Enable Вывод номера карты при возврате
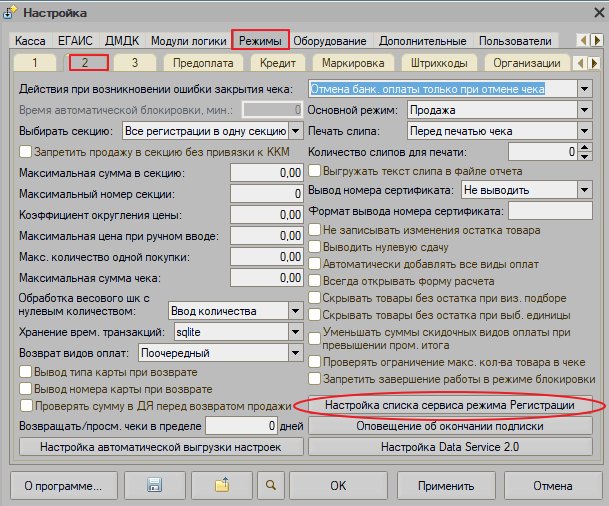The image size is (609, 506). point(26,389)
